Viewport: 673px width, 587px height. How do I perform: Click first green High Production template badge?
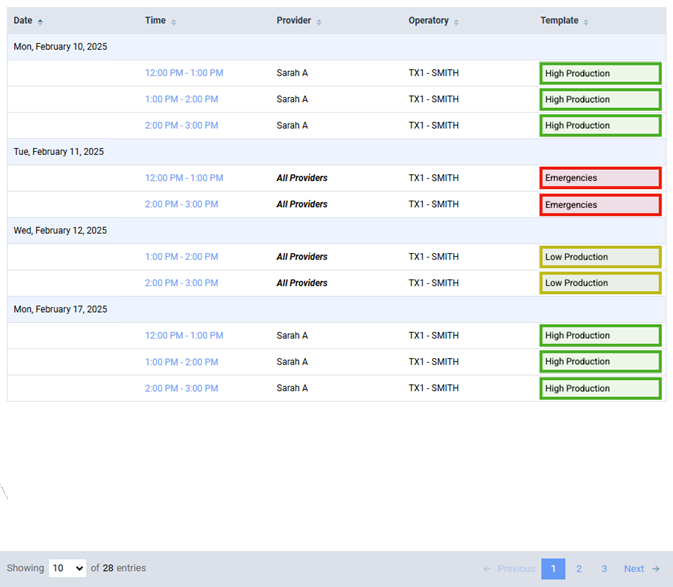tap(600, 73)
